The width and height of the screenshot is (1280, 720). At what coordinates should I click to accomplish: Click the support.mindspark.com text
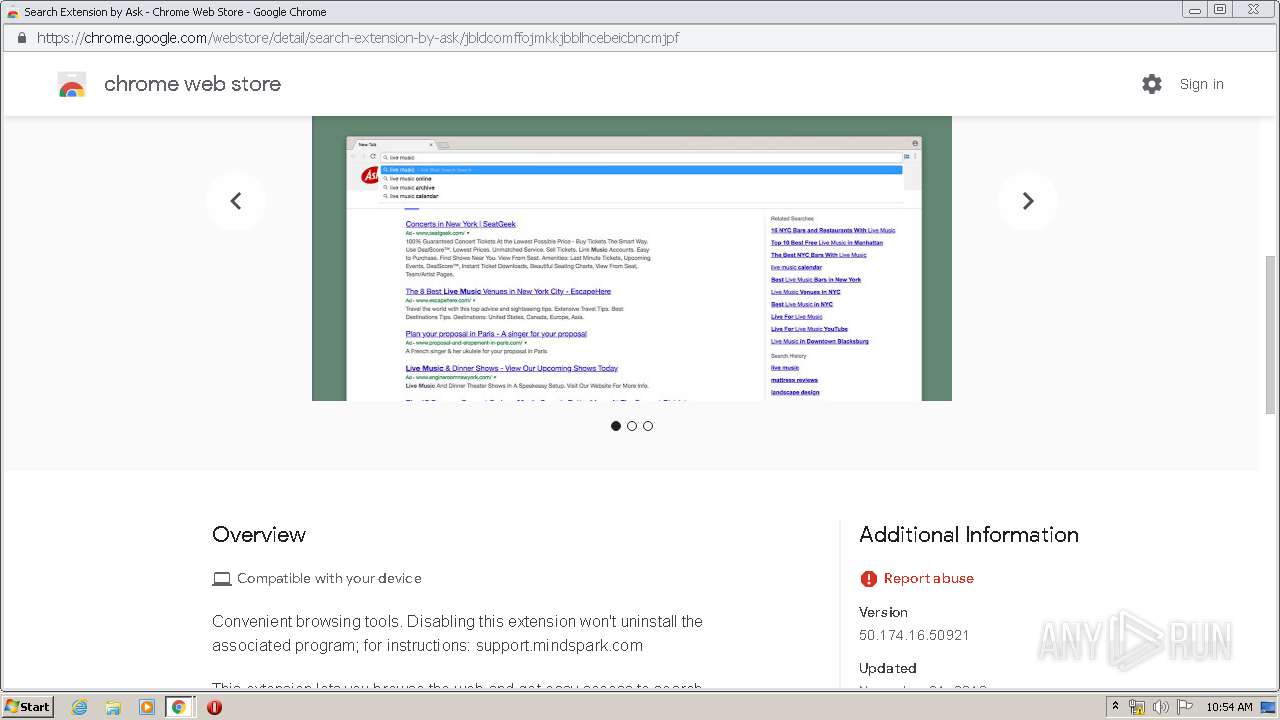pos(559,646)
